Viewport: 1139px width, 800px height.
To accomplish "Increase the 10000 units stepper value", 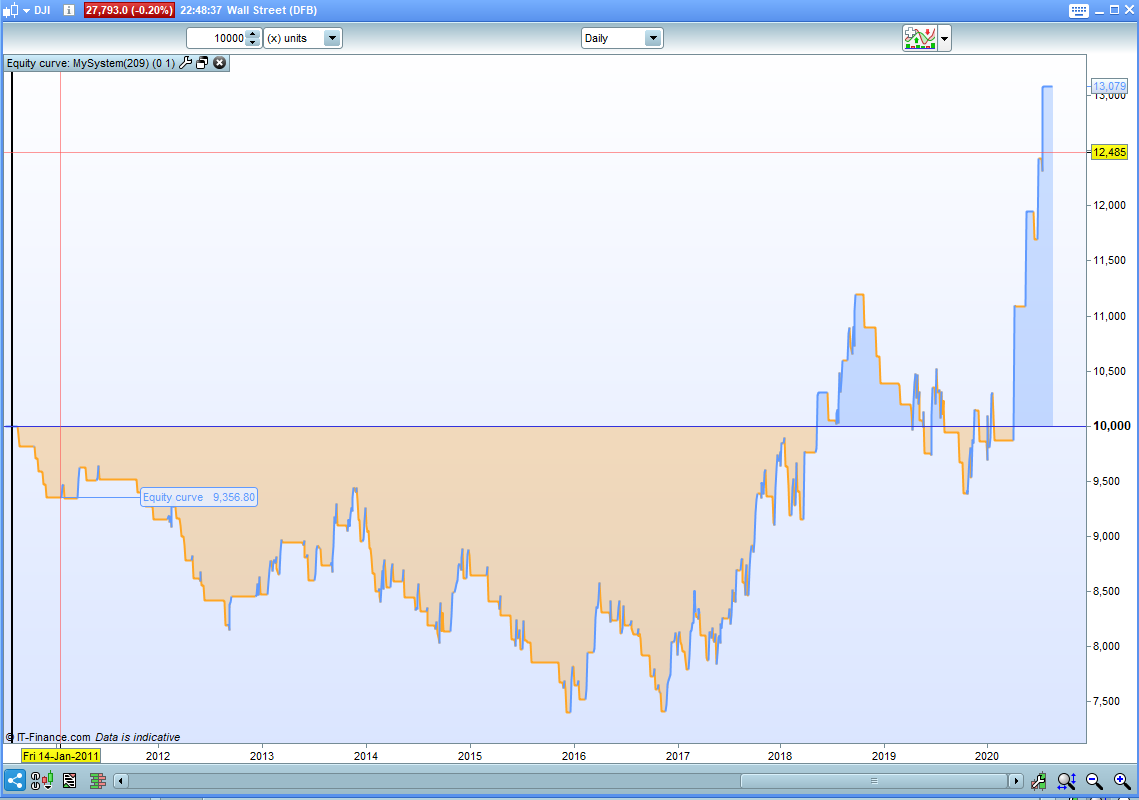I will (x=253, y=33).
